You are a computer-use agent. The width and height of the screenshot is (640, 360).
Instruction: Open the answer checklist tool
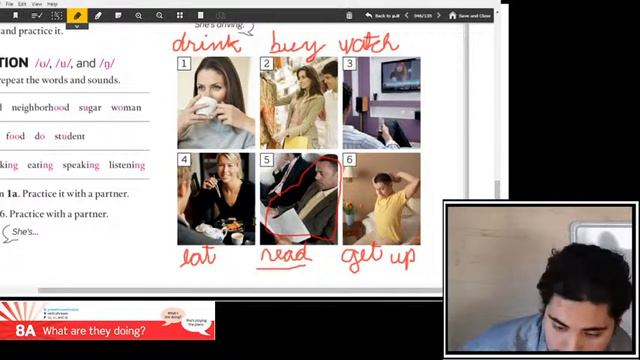click(x=37, y=16)
